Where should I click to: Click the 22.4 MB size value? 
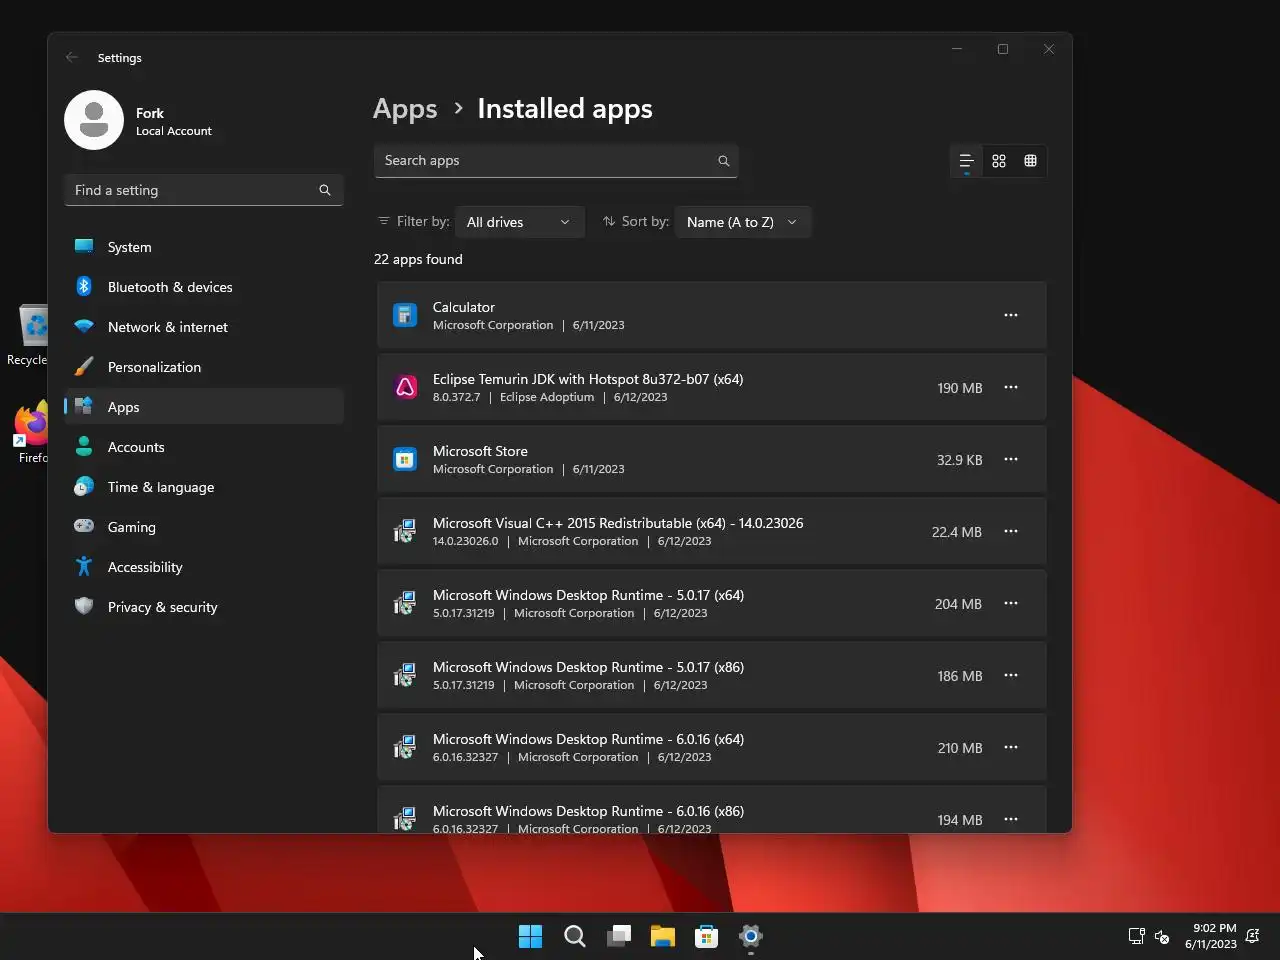[x=957, y=532]
